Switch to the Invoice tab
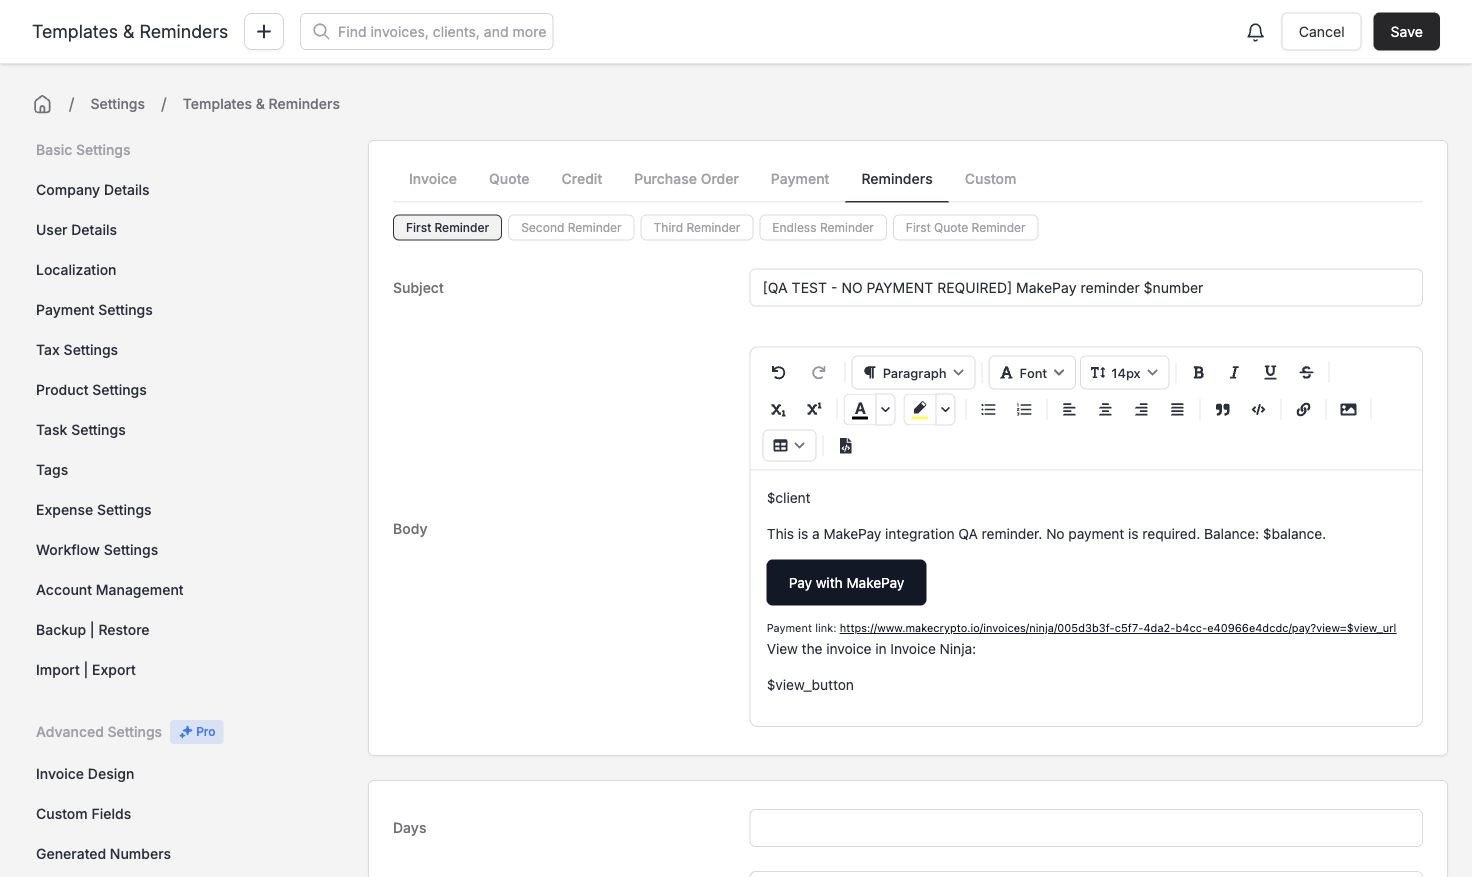The width and height of the screenshot is (1472, 877). pyautogui.click(x=432, y=179)
